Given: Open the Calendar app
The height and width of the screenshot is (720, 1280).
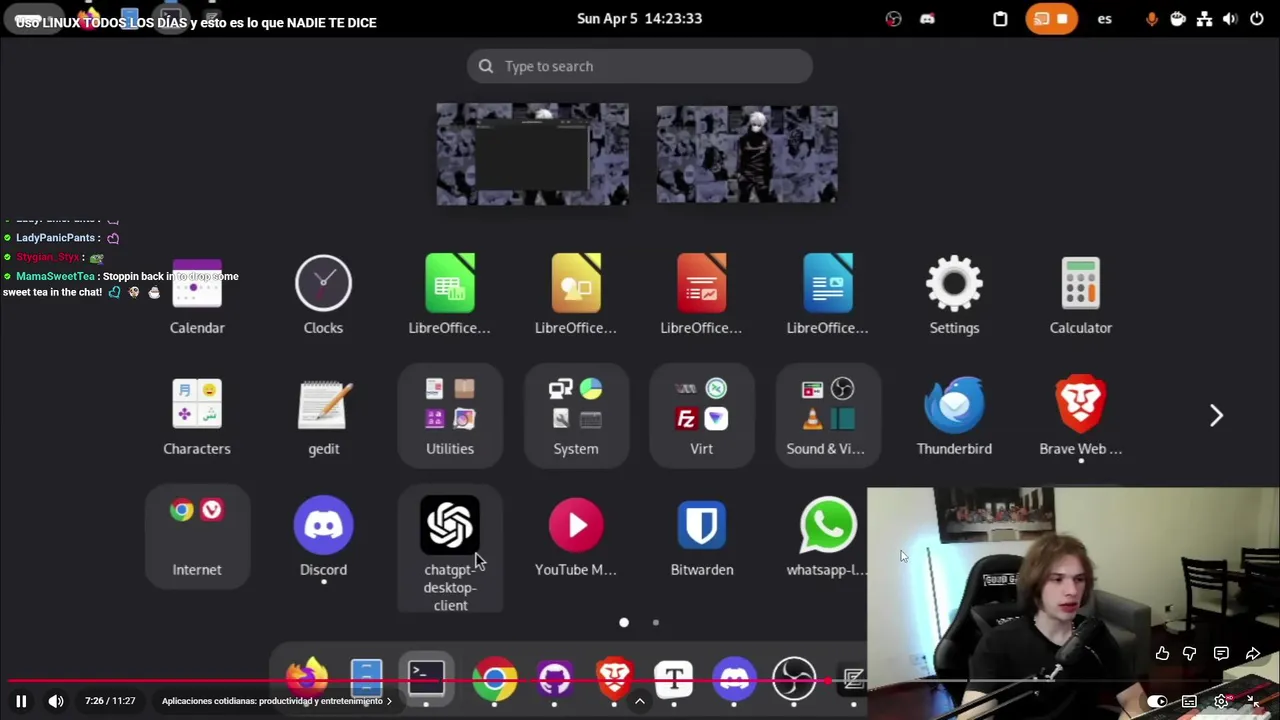Looking at the screenshot, I should tap(197, 295).
